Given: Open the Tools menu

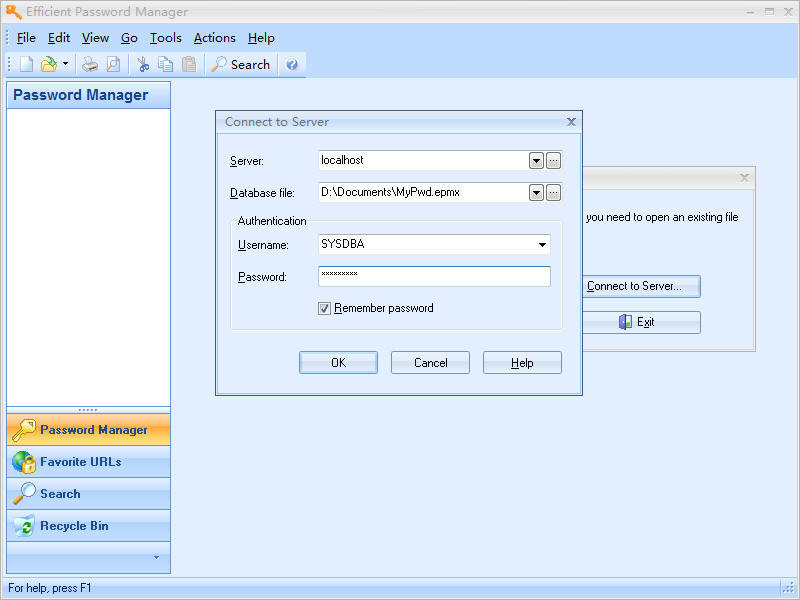Looking at the screenshot, I should (x=165, y=38).
